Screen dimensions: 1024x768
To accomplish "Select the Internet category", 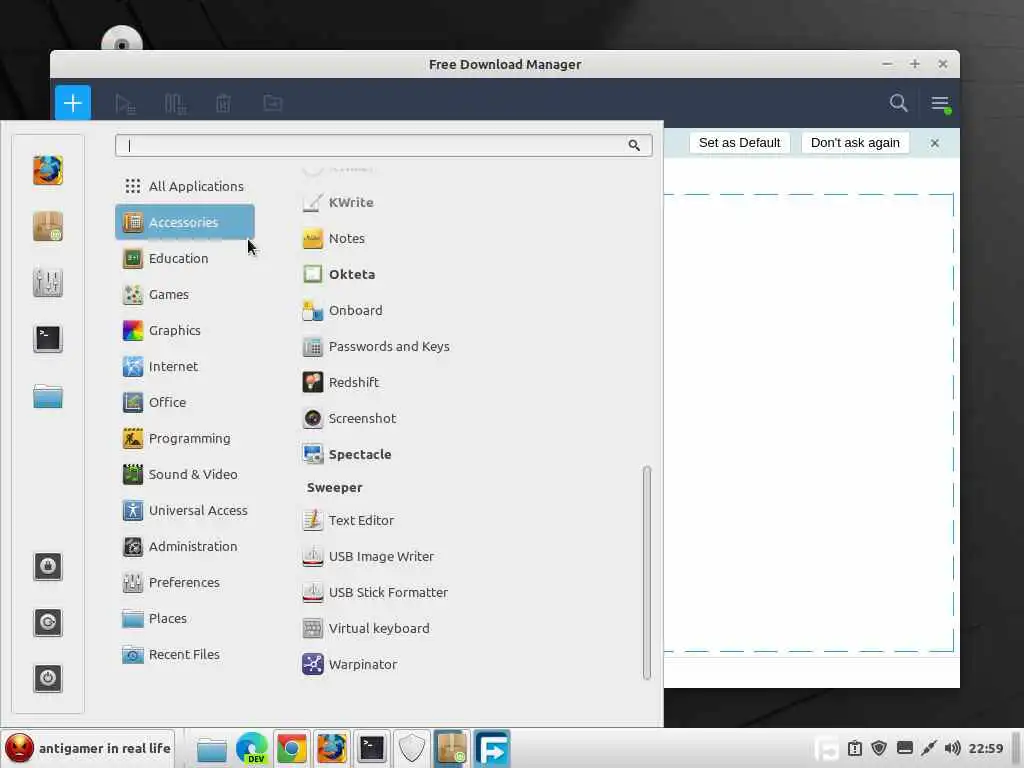I will click(185, 366).
